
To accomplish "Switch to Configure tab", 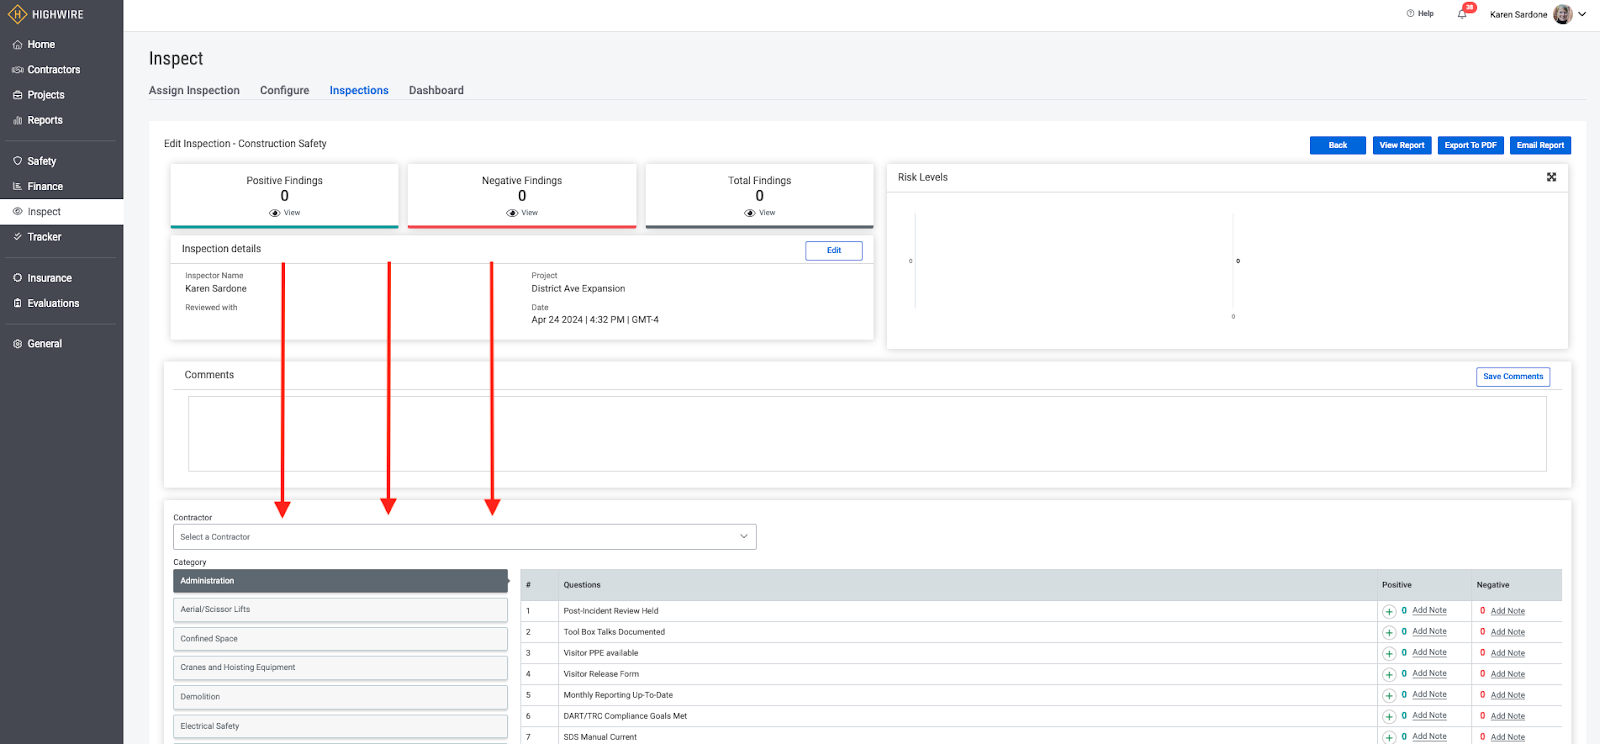I will click(285, 90).
